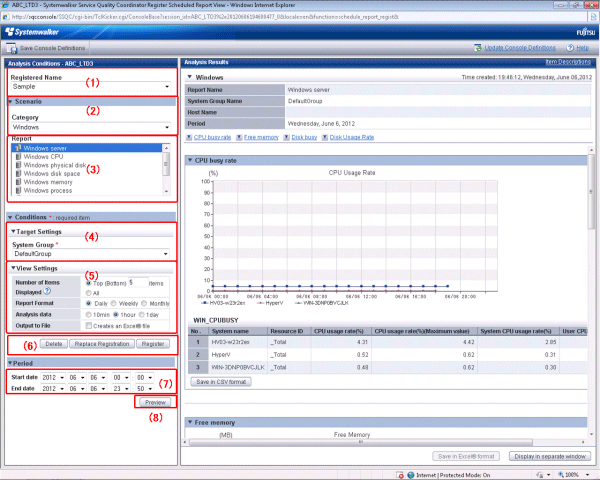Click the zoom level magnifier in status bar

point(561,475)
